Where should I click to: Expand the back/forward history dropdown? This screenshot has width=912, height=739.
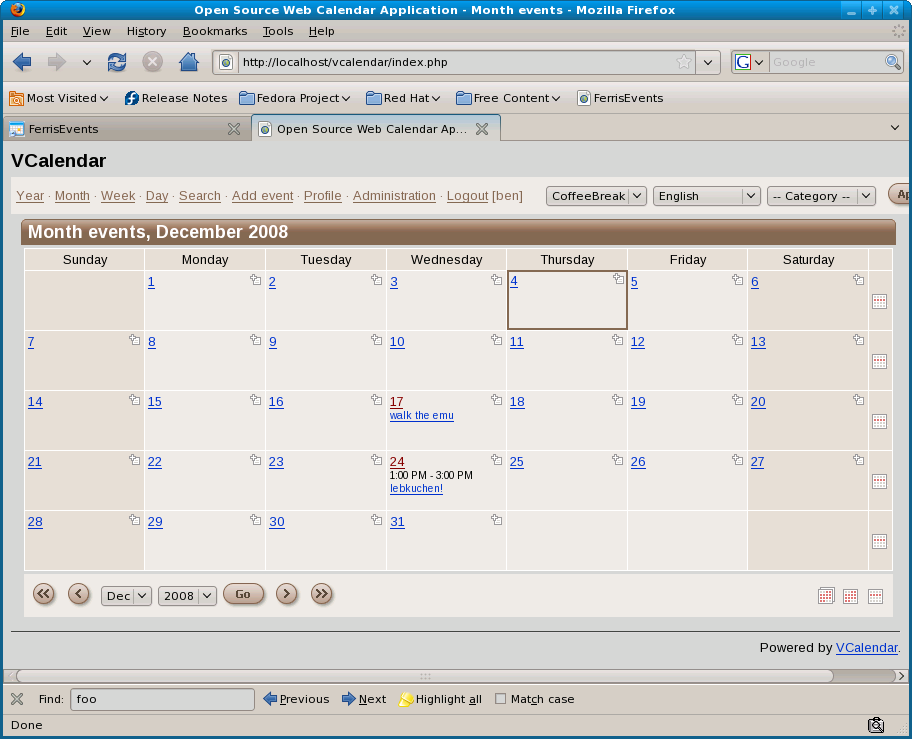click(87, 62)
